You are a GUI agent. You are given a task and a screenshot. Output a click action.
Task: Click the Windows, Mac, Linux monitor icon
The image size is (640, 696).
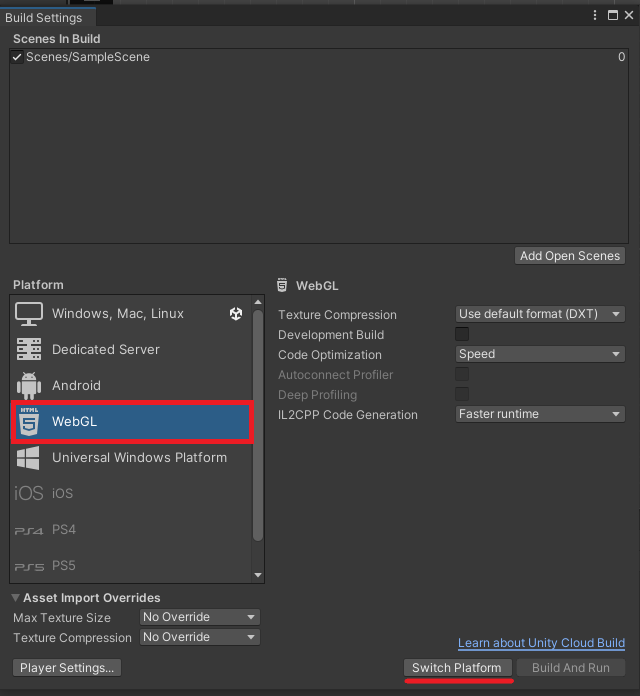[29, 314]
